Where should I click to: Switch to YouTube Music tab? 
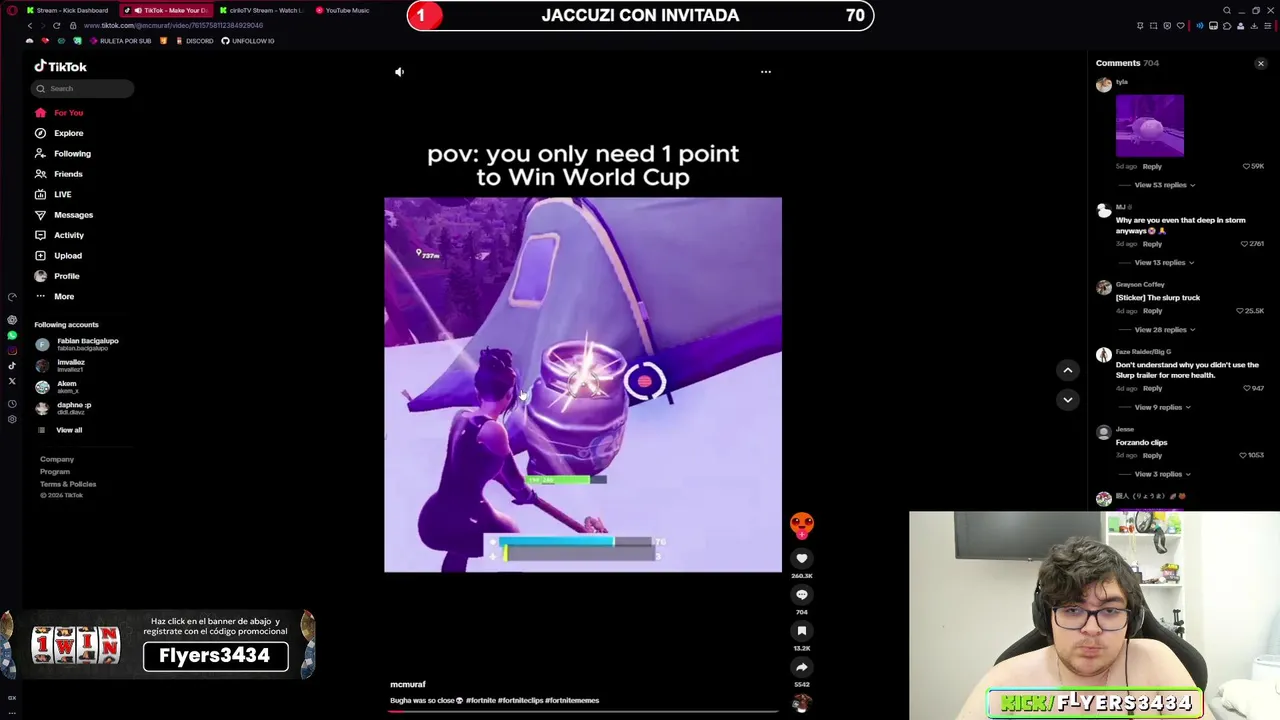pos(342,10)
